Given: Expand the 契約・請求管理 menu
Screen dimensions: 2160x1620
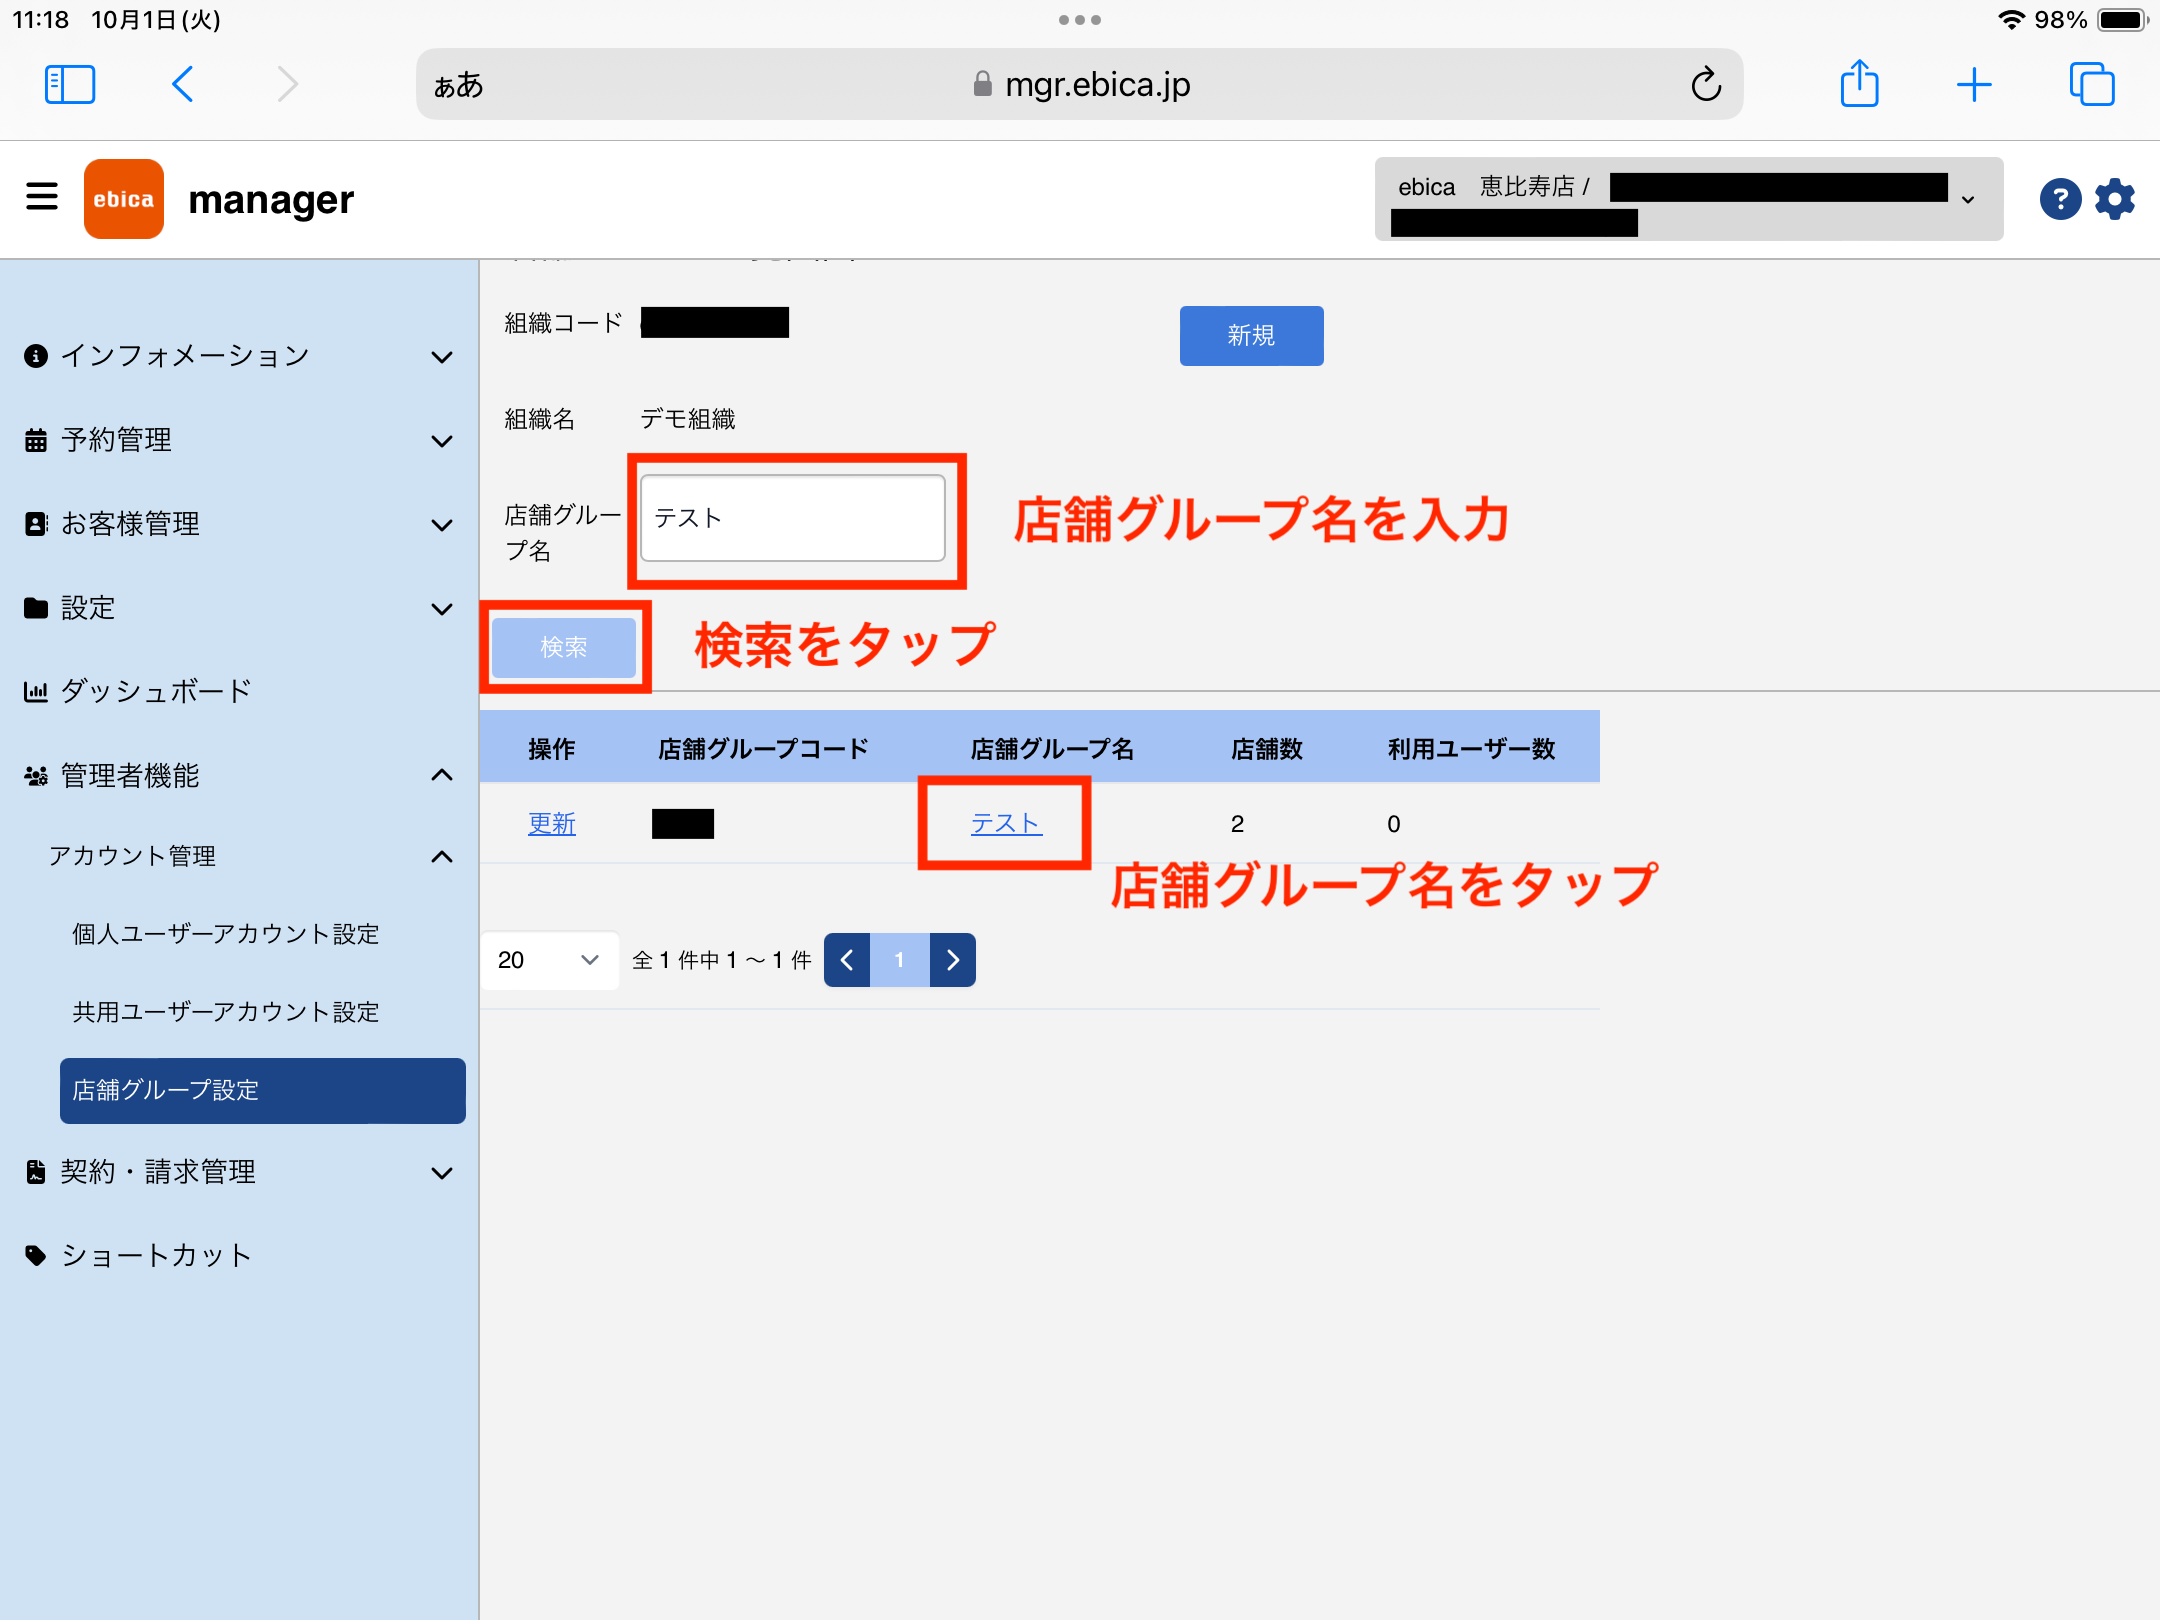Looking at the screenshot, I should (x=239, y=1172).
